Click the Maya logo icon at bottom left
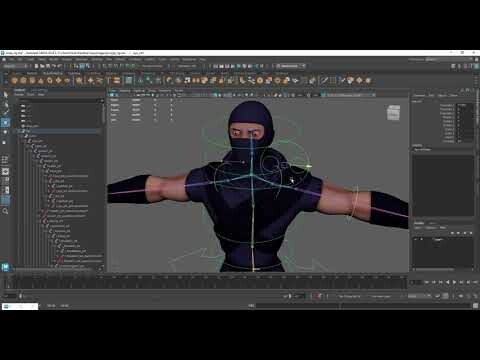Screen dimensions: 480x360 click(6, 267)
